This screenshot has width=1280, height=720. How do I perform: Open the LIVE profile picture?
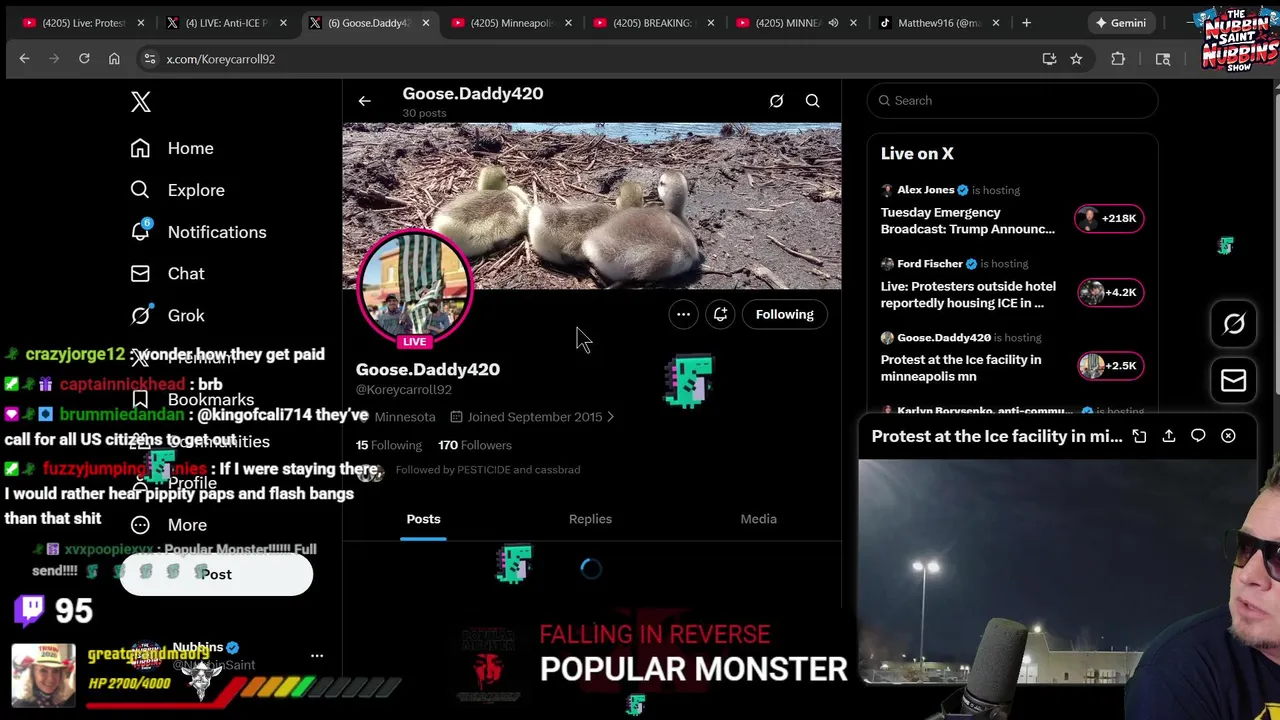[414, 288]
